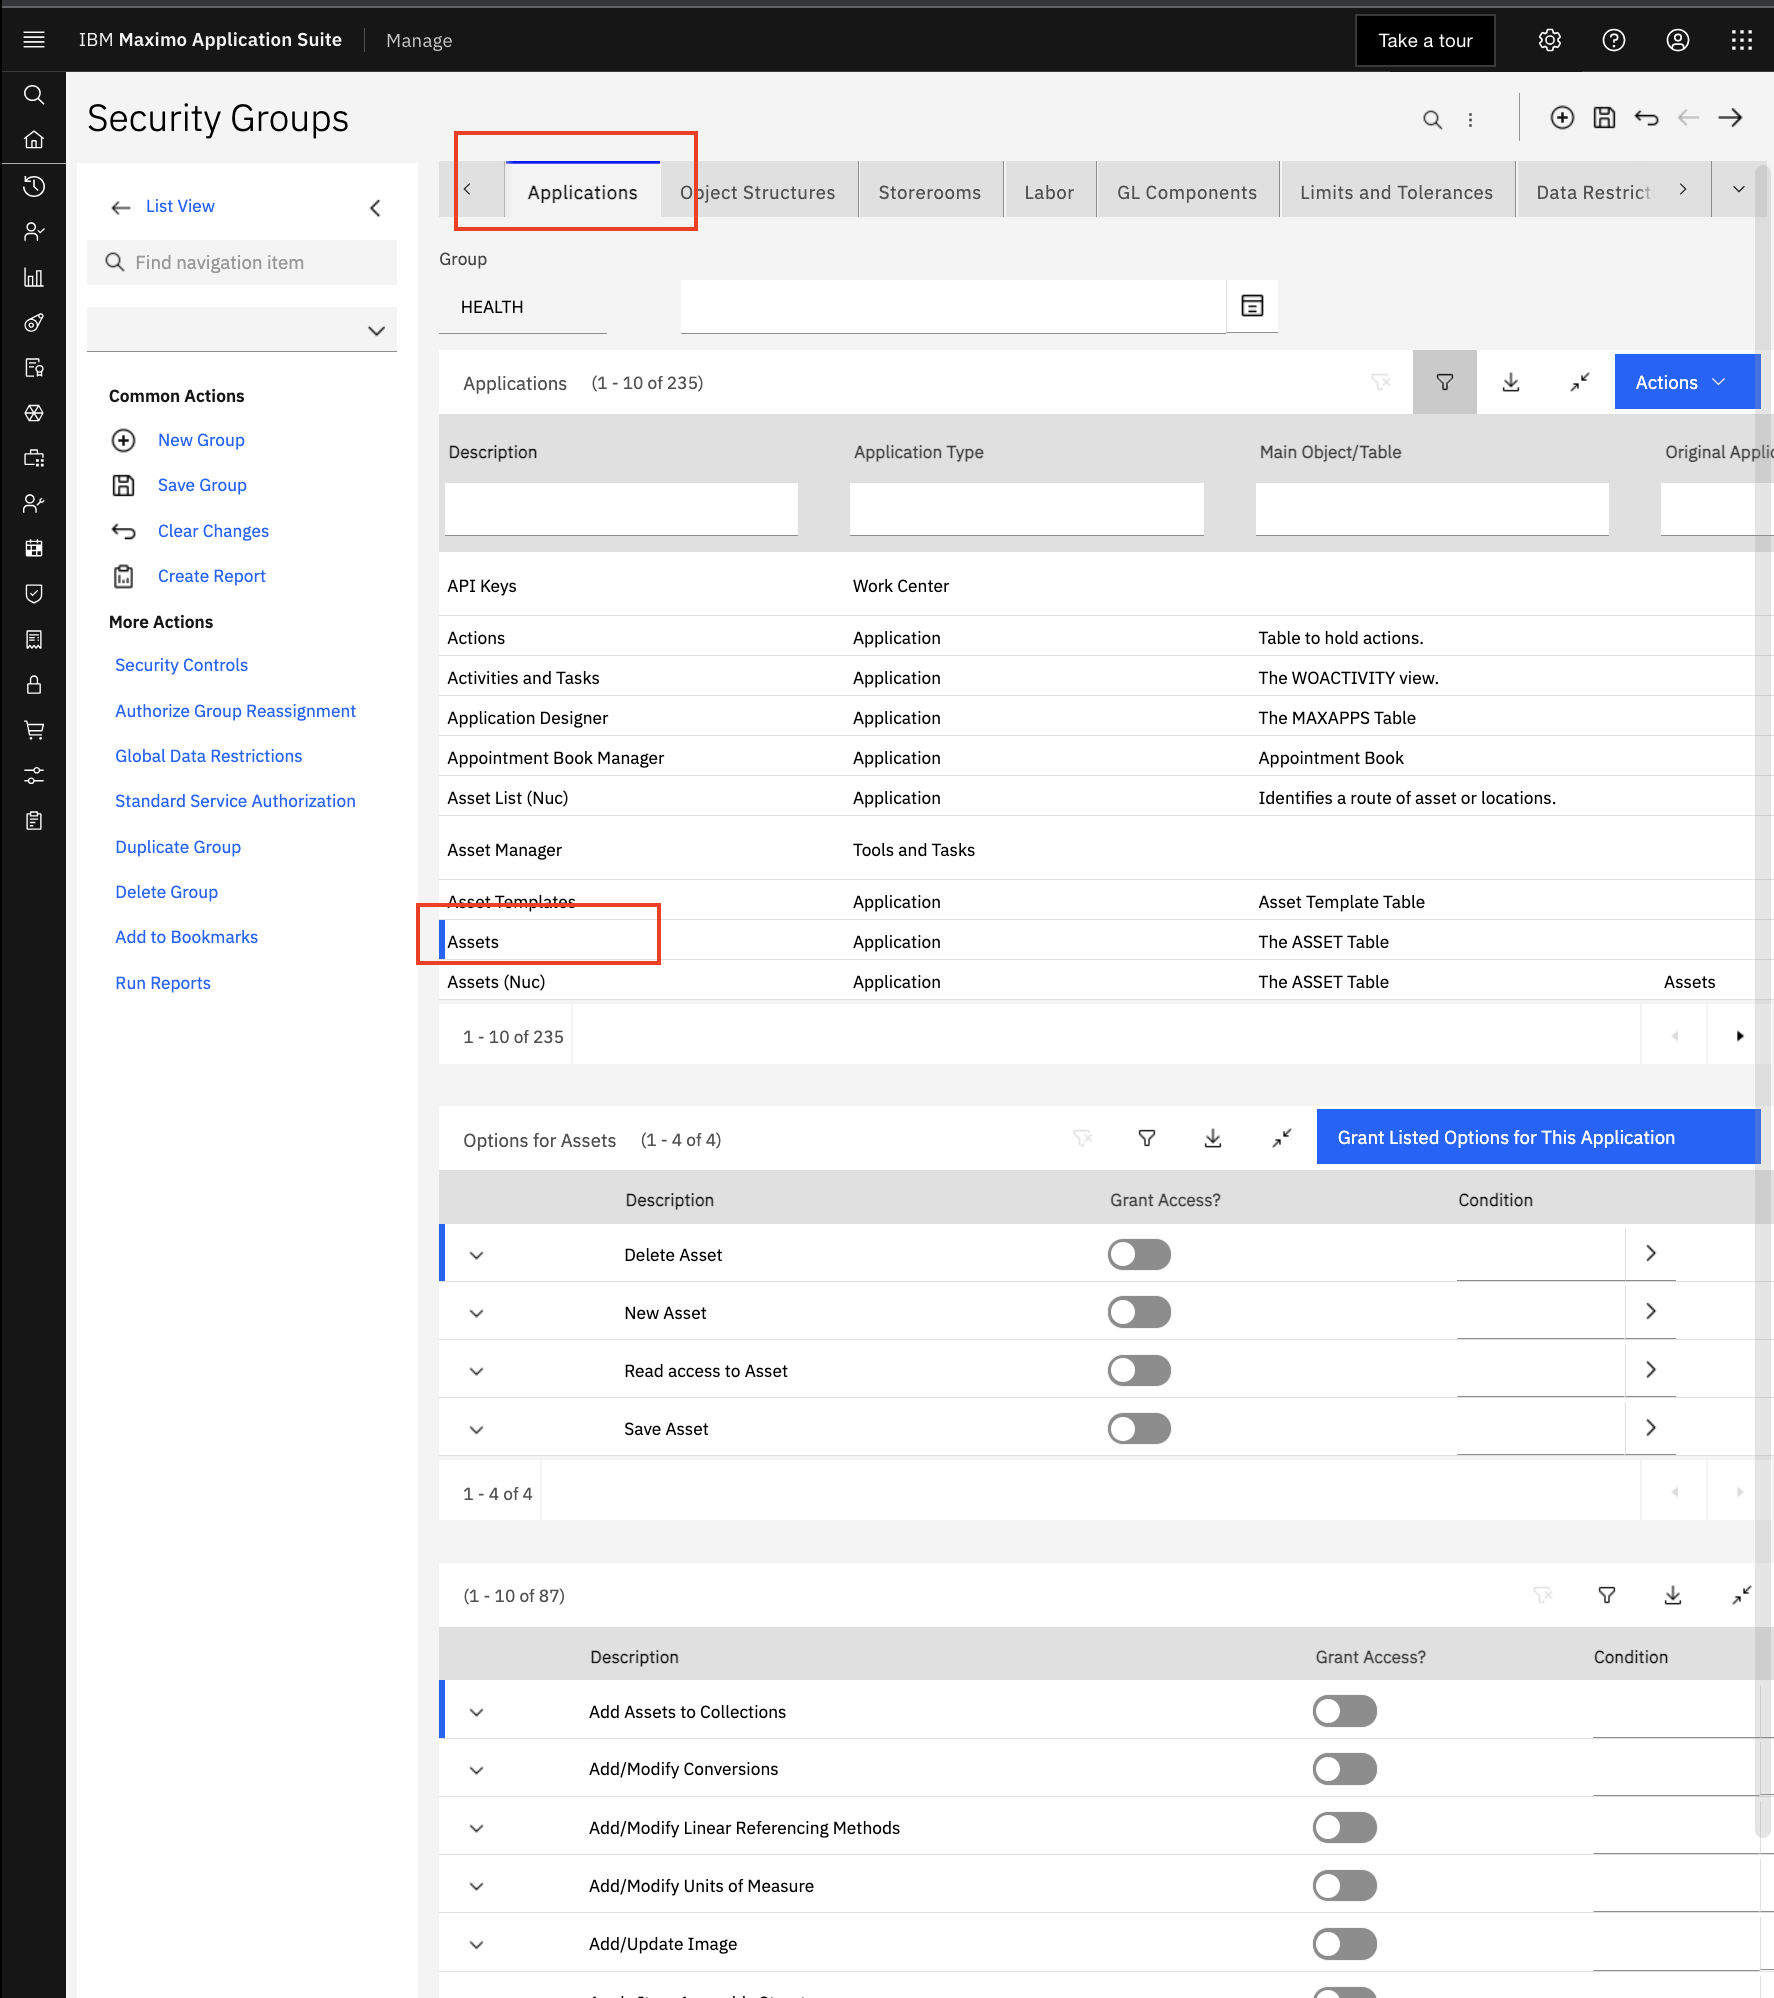Enable Grant Access for Read access to Asset

pyautogui.click(x=1139, y=1370)
